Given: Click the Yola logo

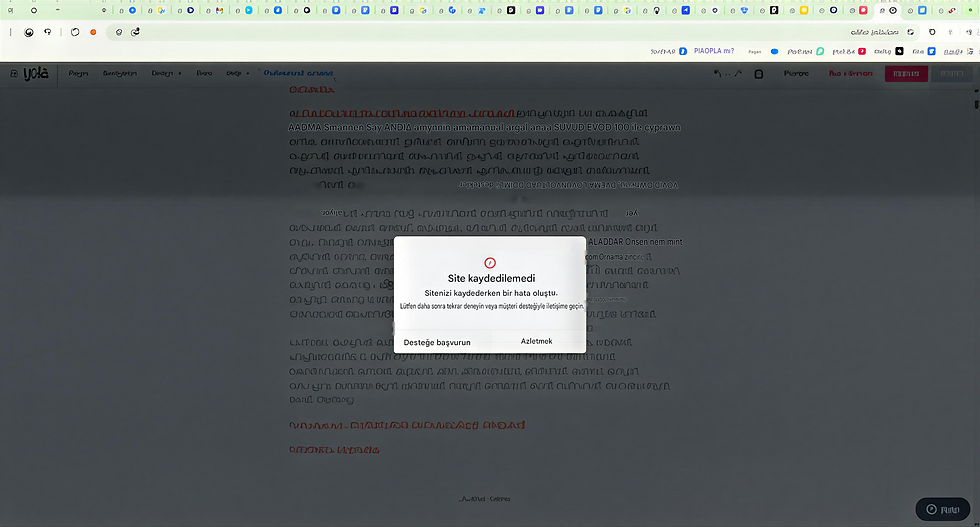Looking at the screenshot, I should point(36,74).
